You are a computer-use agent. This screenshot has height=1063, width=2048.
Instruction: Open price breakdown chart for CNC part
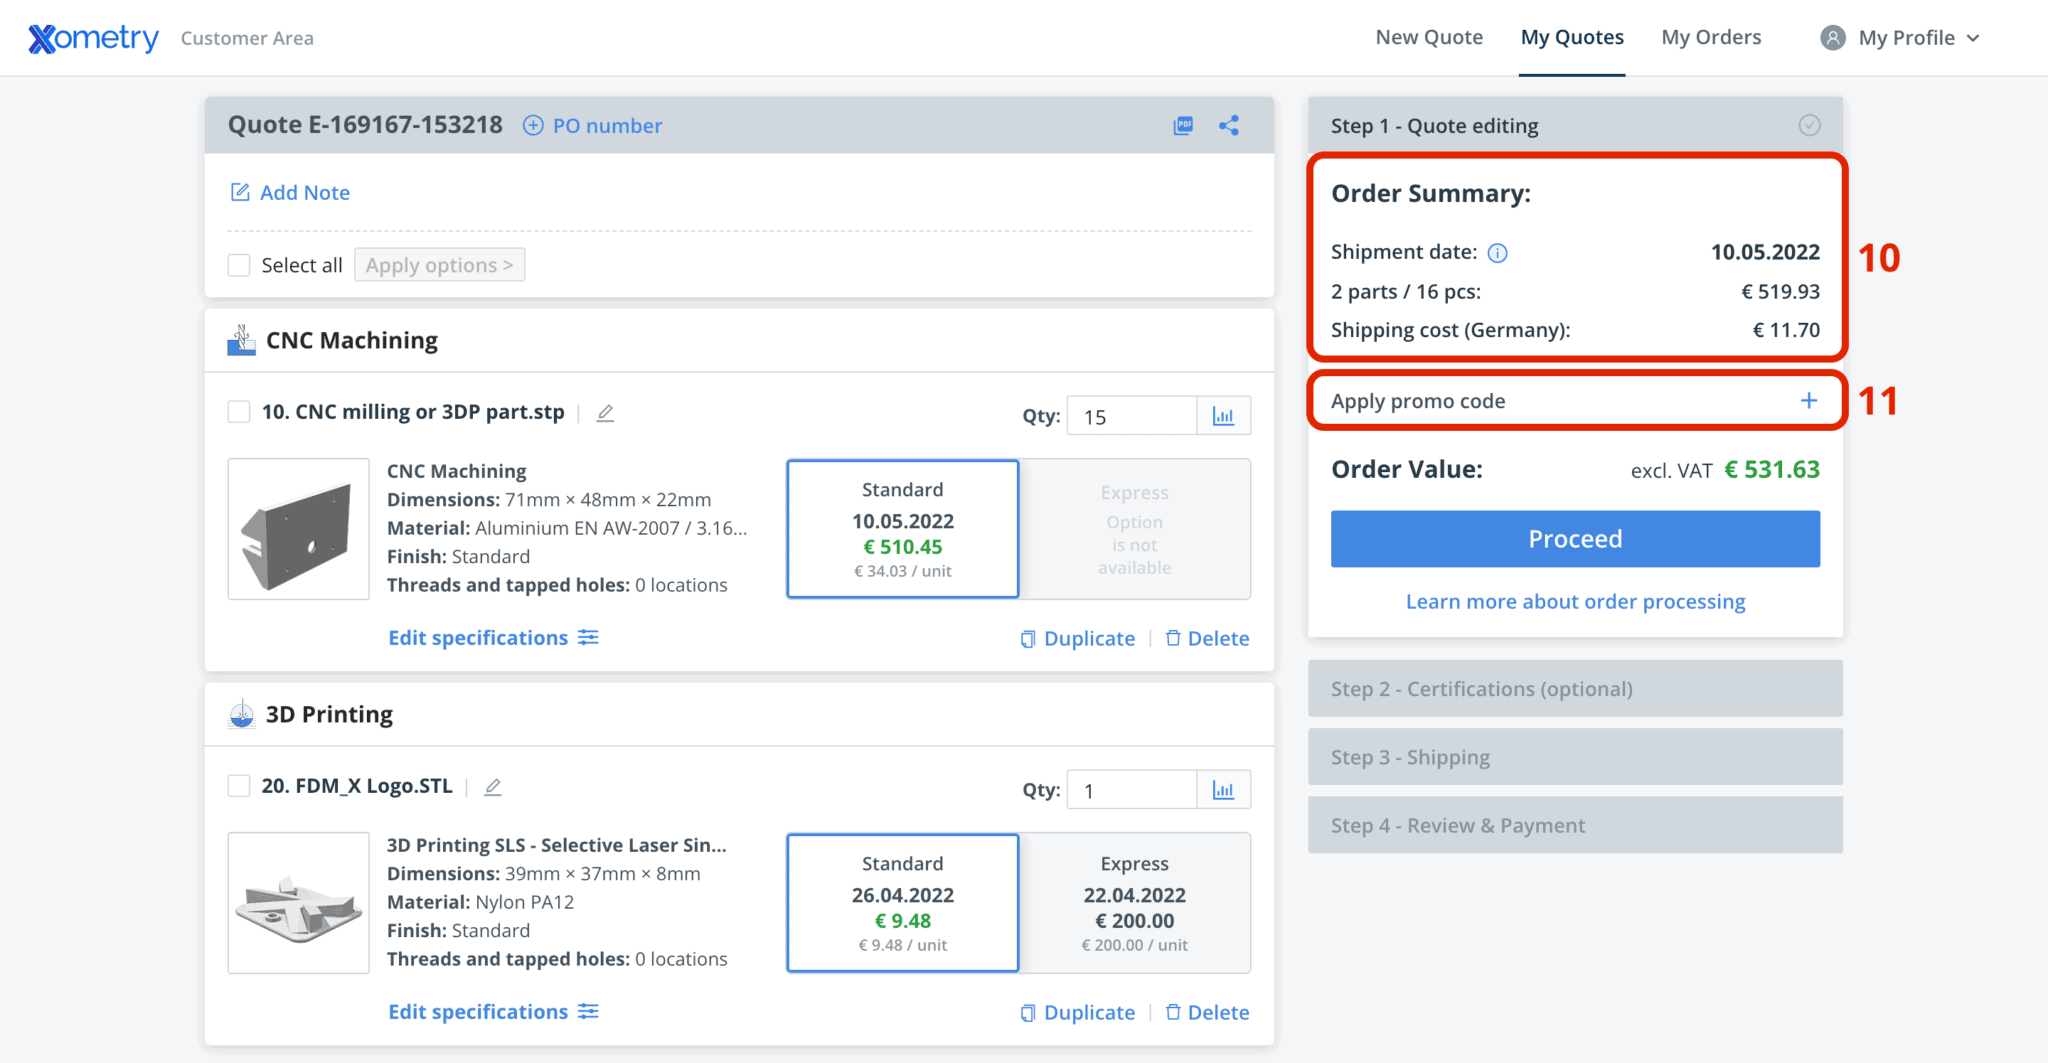pyautogui.click(x=1223, y=414)
